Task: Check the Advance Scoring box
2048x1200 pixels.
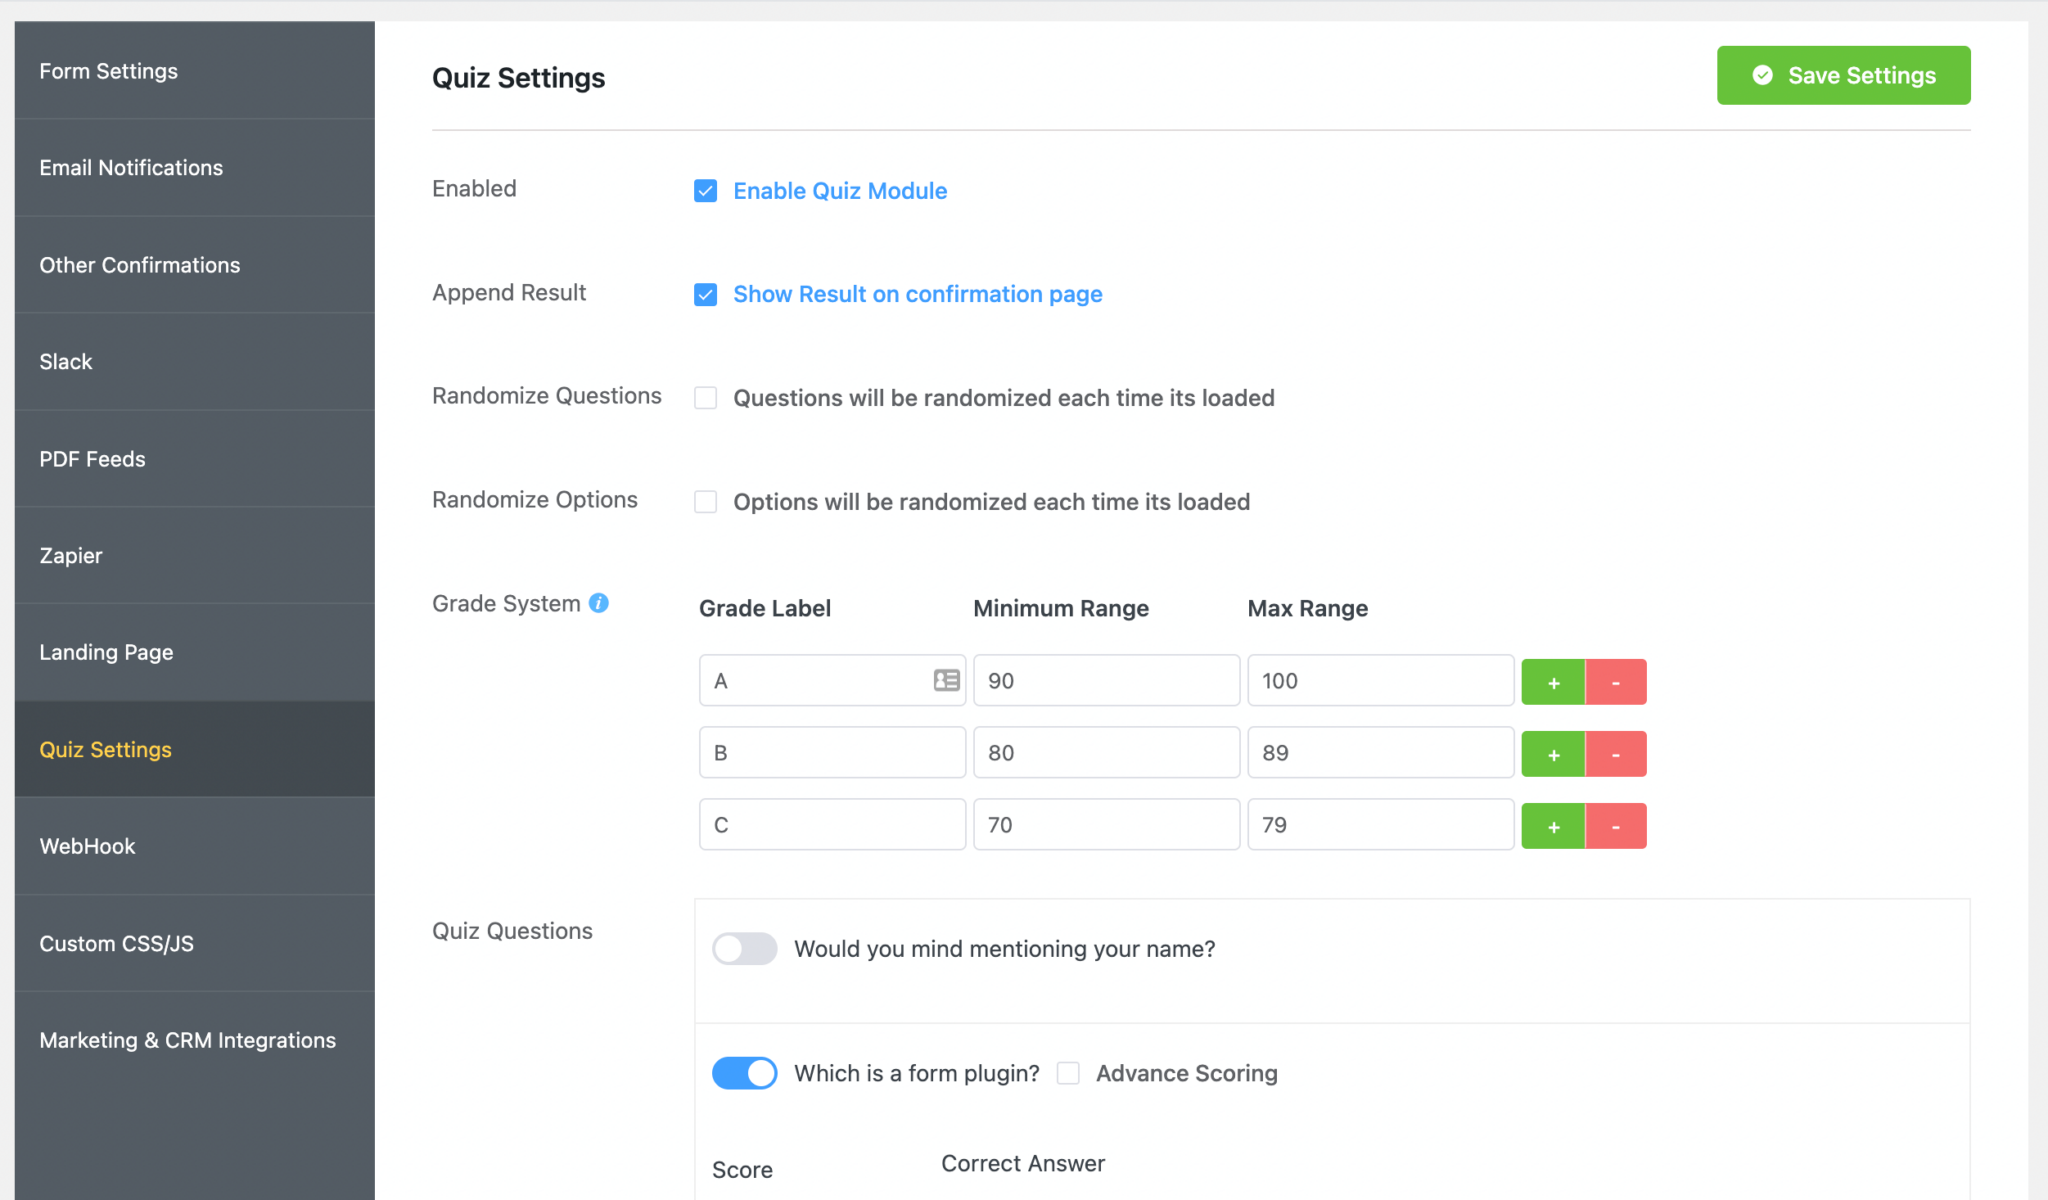Action: [1068, 1073]
